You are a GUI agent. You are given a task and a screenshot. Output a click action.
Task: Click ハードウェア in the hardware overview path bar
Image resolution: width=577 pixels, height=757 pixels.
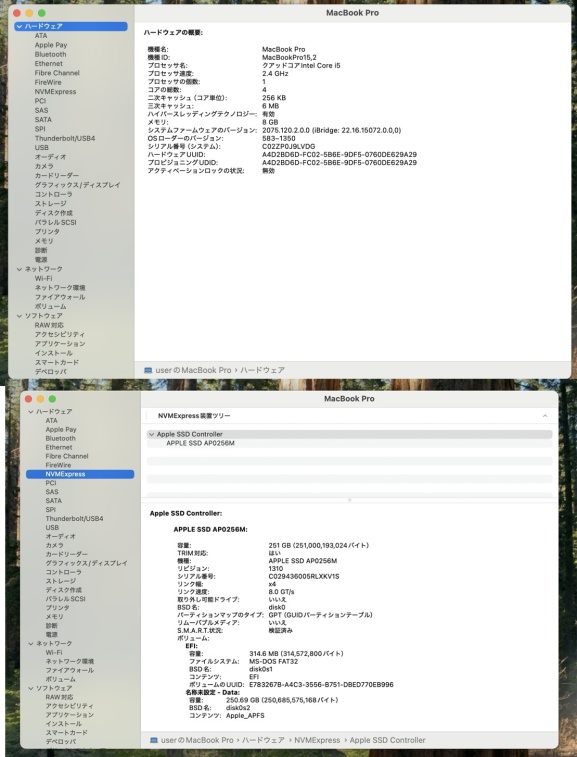(262, 370)
